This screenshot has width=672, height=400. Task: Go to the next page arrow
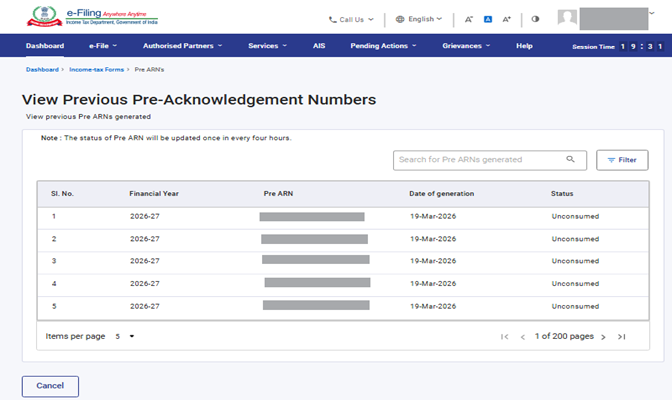click(x=603, y=337)
